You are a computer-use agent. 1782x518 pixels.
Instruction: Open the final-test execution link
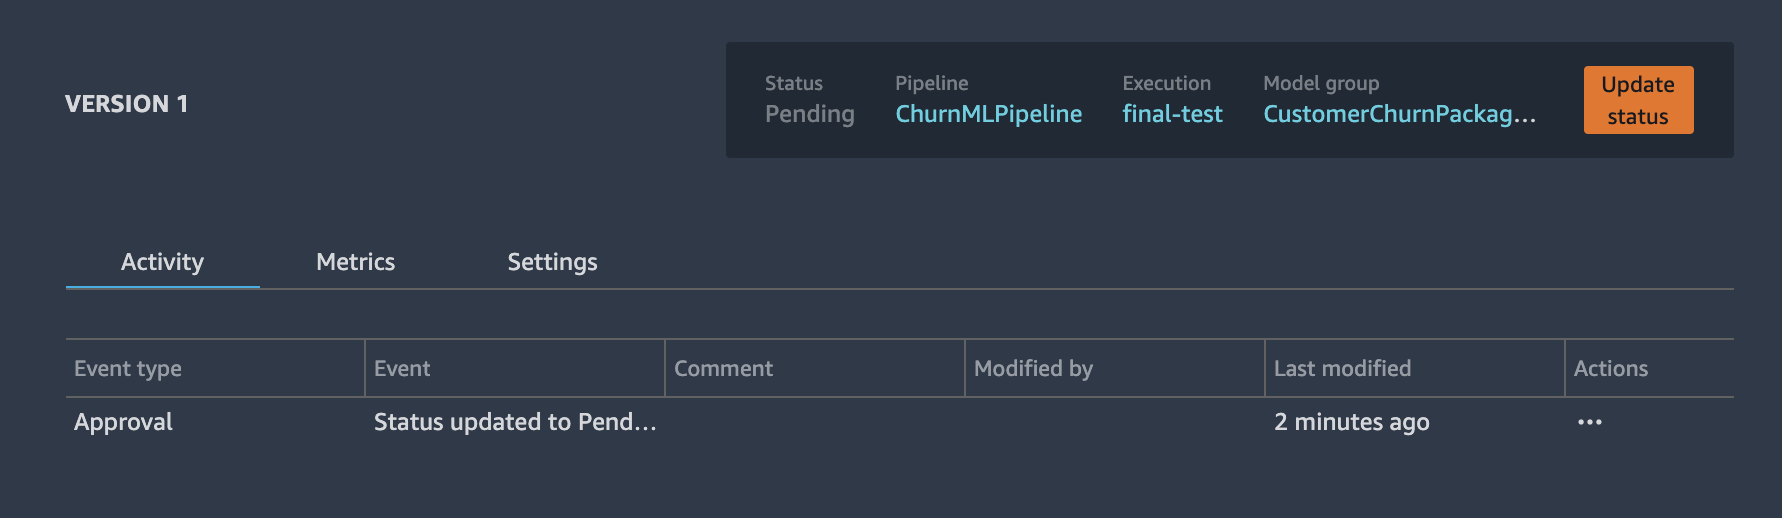click(1172, 114)
